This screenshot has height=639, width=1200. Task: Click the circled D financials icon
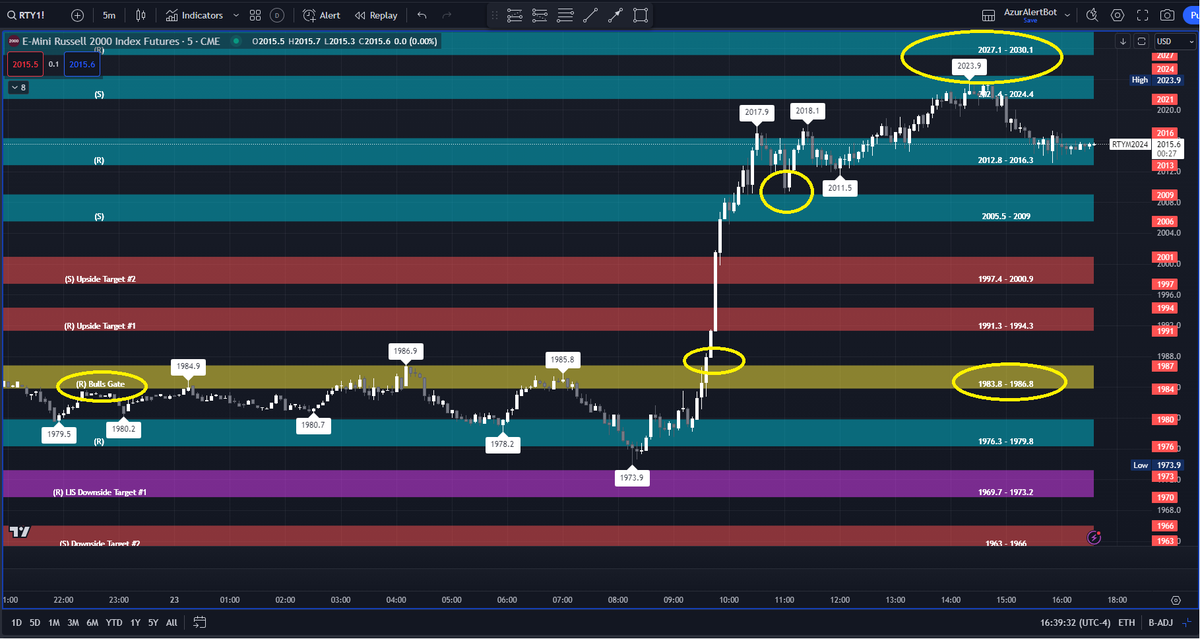(x=276, y=15)
